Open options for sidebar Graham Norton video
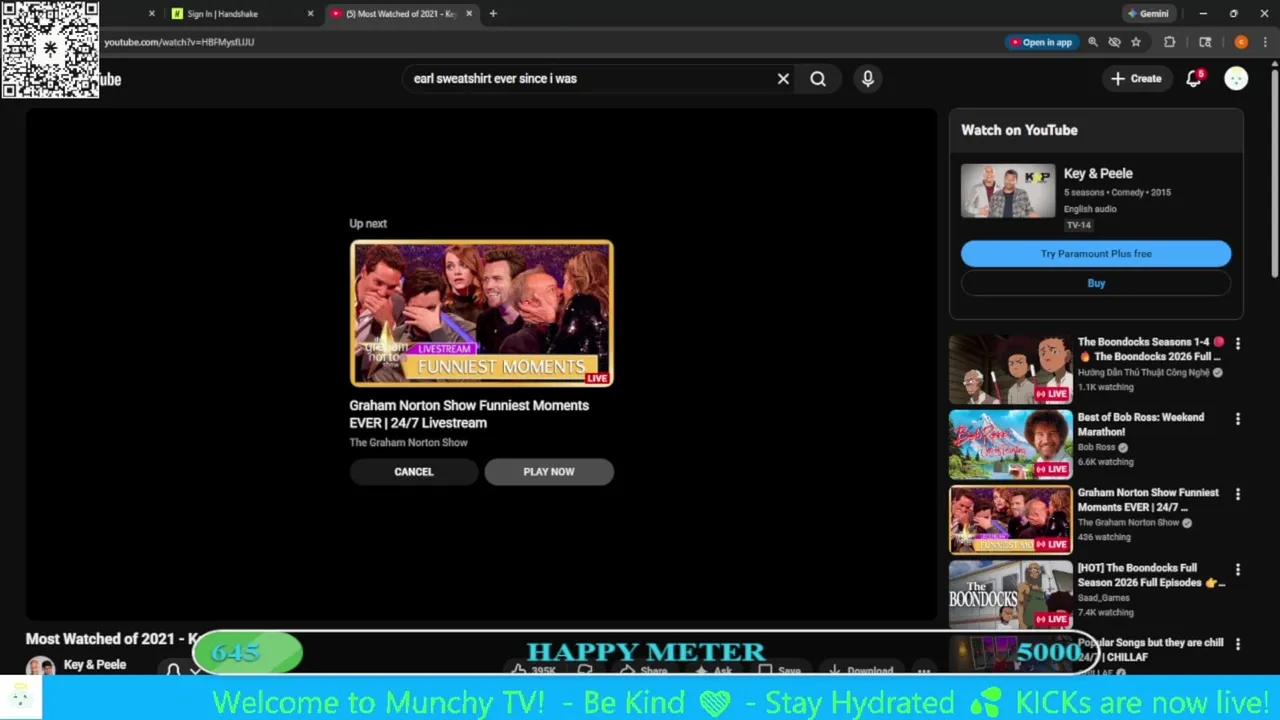Image resolution: width=1280 pixels, height=720 pixels. (x=1238, y=494)
